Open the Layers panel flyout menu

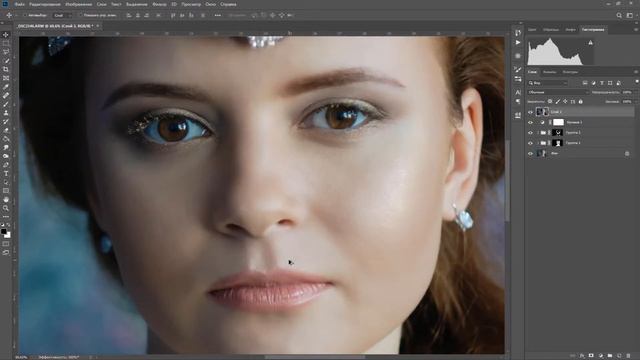[x=636, y=72]
